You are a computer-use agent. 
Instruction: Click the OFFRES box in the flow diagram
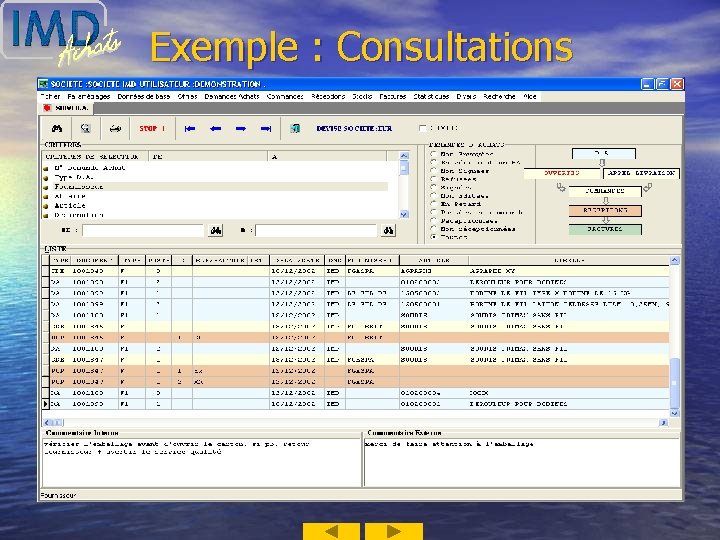click(x=562, y=174)
